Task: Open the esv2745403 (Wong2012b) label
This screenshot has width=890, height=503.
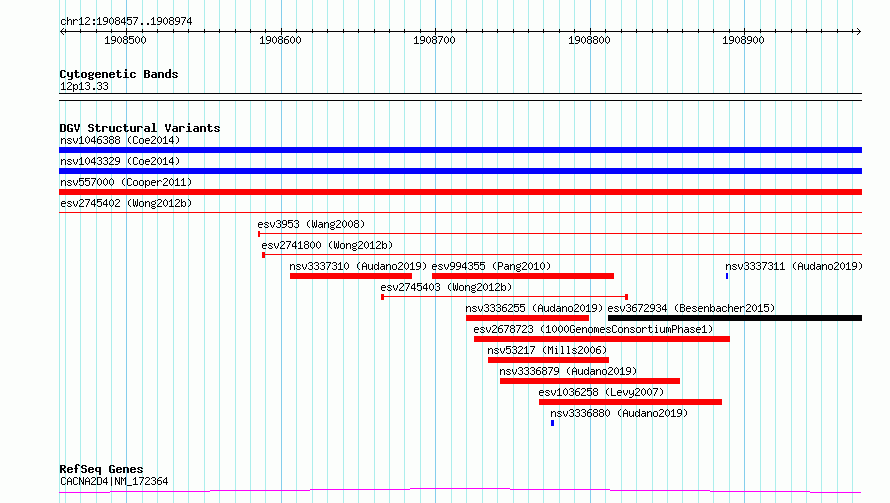Action: click(446, 287)
